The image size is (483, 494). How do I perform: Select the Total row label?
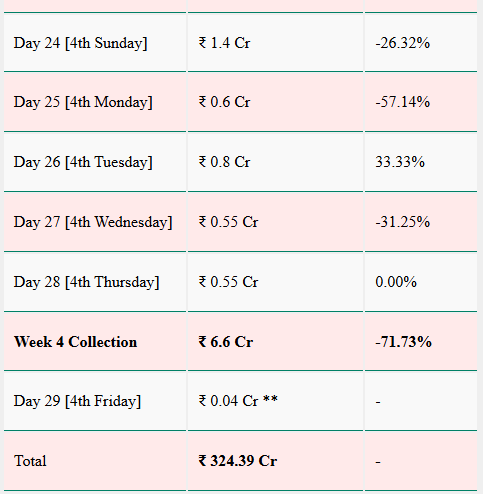30,461
